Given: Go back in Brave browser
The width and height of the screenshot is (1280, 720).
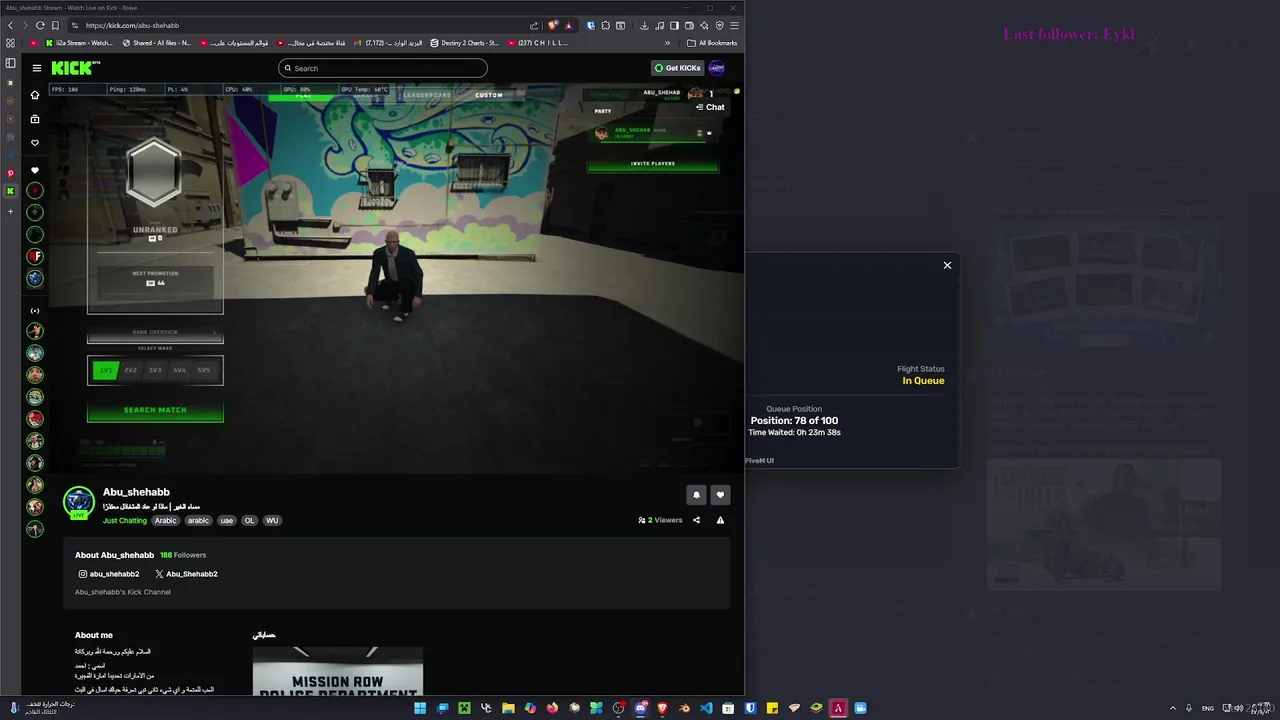Looking at the screenshot, I should pyautogui.click(x=11, y=25).
